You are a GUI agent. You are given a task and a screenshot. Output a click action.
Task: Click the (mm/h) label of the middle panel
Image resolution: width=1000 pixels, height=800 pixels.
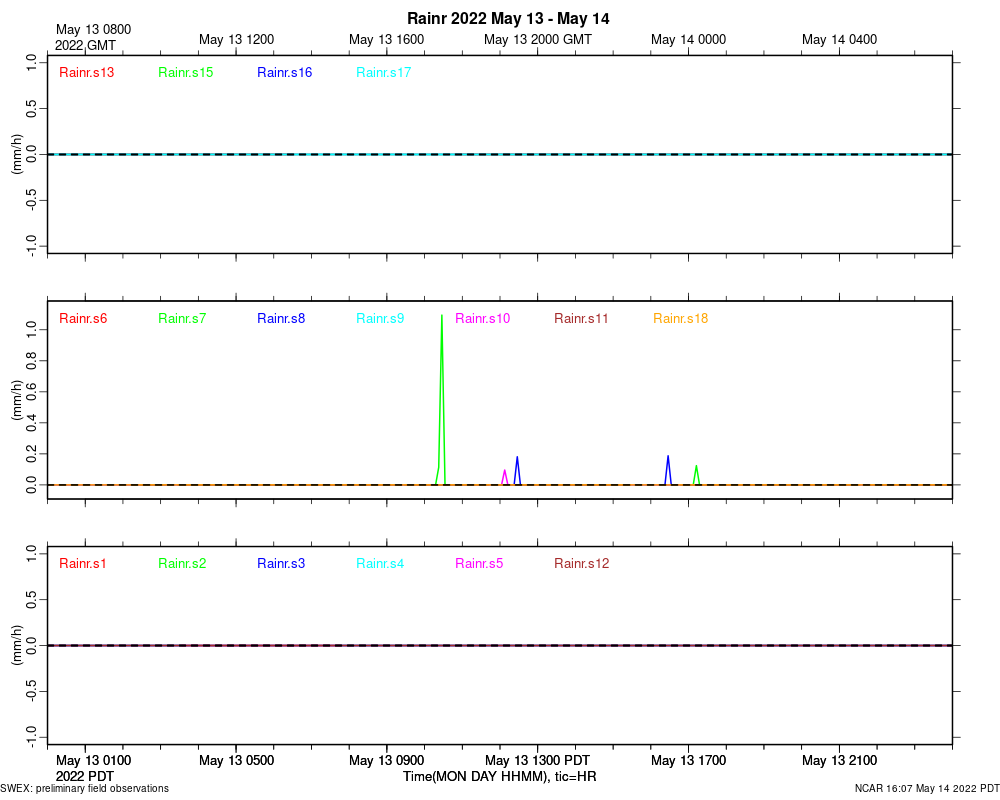click(x=17, y=399)
